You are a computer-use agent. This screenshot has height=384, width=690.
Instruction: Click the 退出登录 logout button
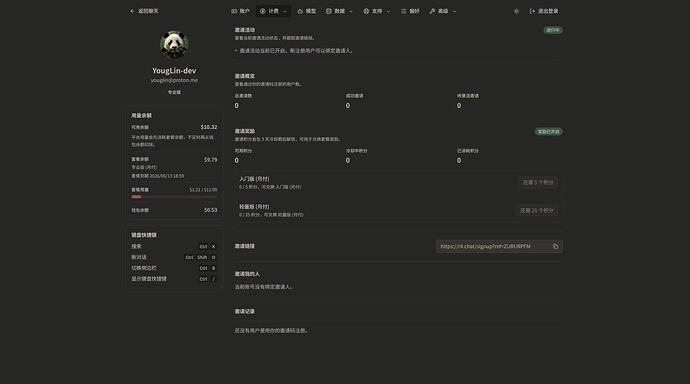point(544,11)
